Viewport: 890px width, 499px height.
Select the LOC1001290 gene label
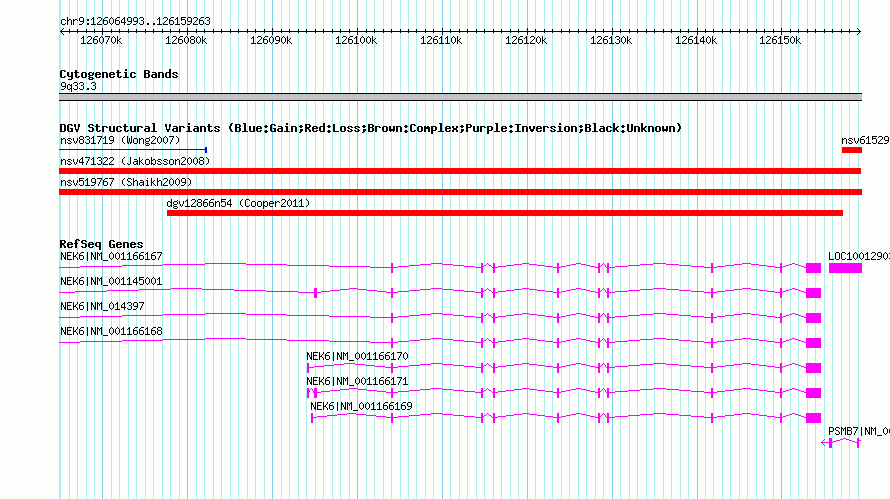859,256
